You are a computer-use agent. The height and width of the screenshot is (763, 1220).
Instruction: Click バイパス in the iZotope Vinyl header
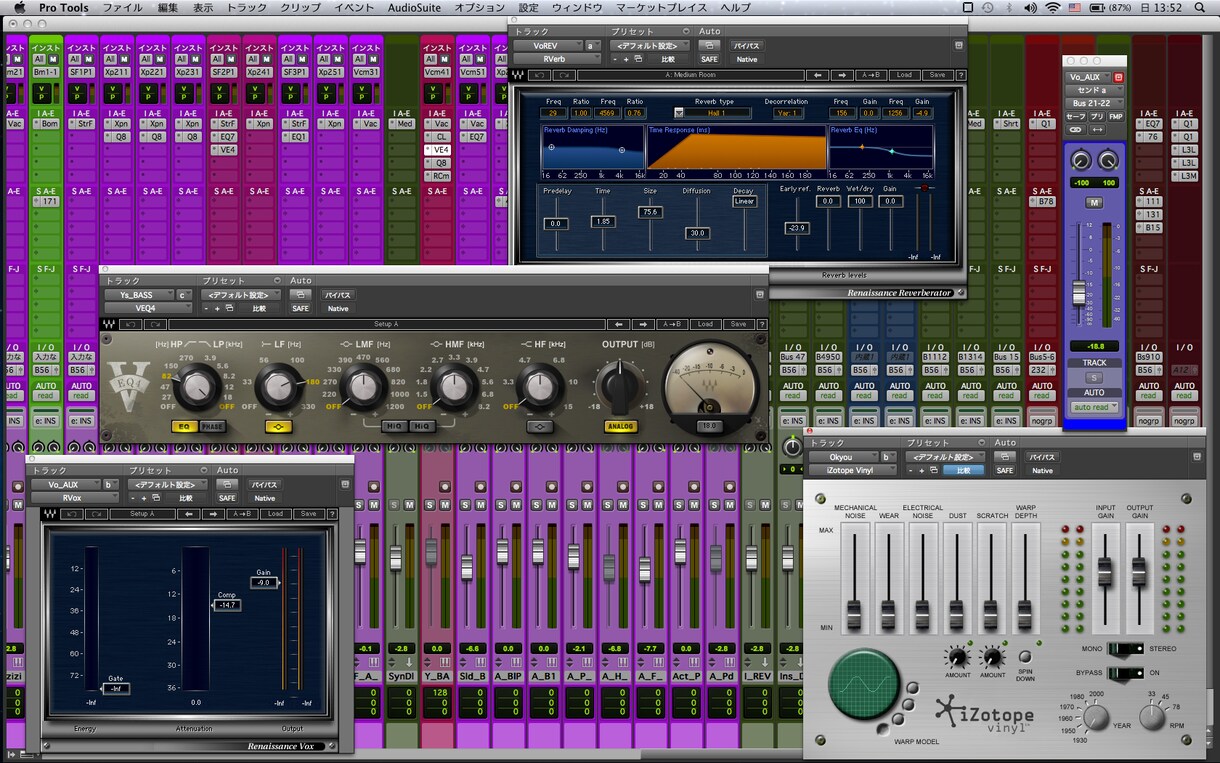[1042, 456]
